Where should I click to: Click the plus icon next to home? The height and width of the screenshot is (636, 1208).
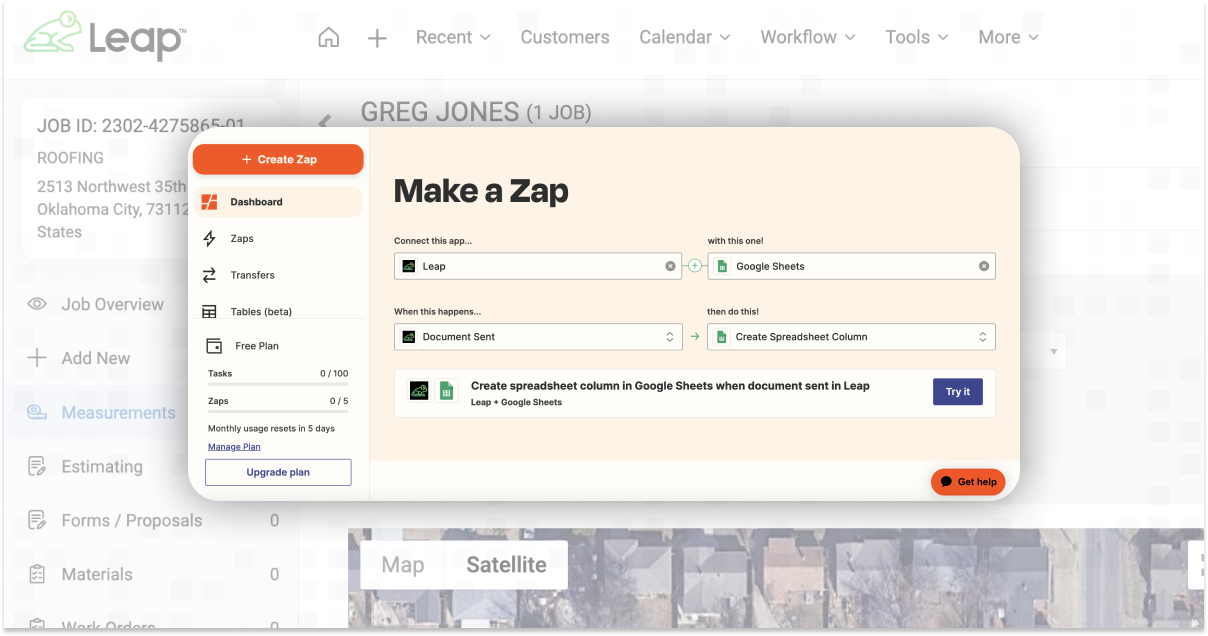pyautogui.click(x=377, y=37)
